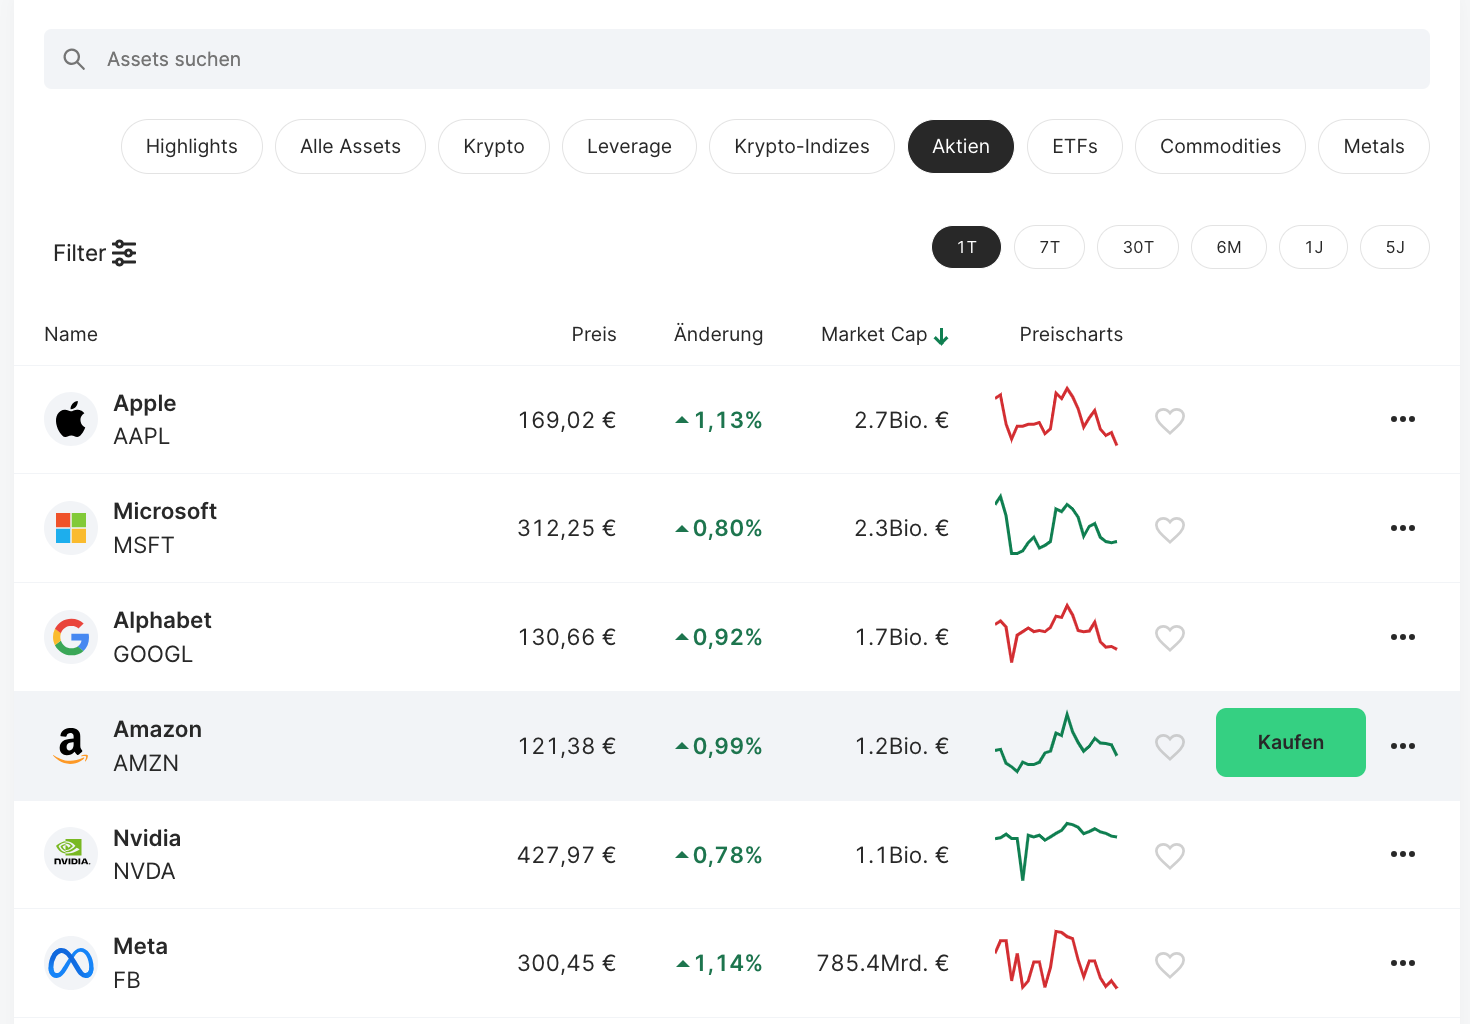This screenshot has height=1024, width=1470.
Task: Click the Nvidia logo icon
Action: (x=71, y=854)
